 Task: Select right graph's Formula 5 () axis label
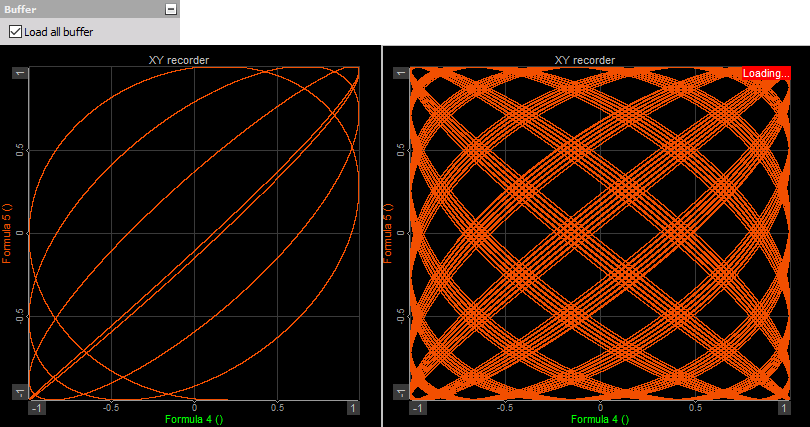point(388,233)
